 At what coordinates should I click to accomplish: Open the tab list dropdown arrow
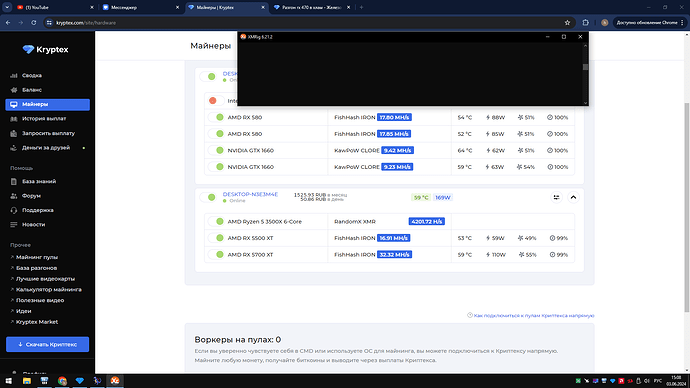tap(7, 7)
